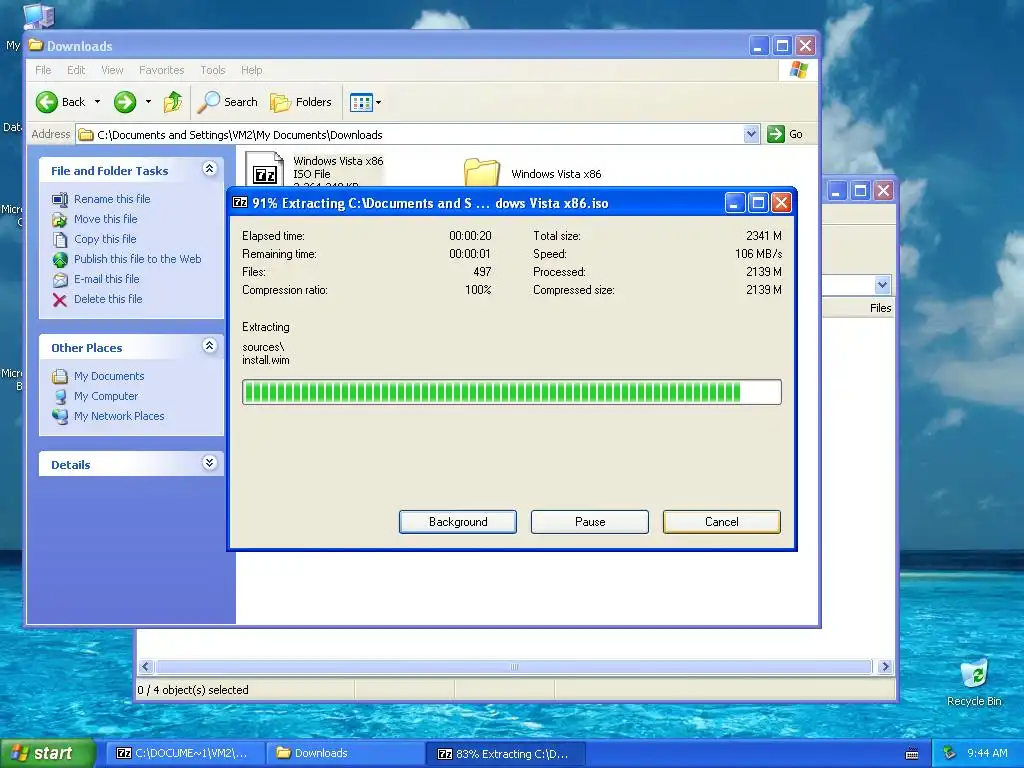
Task: Click Move this file link
Action: pyautogui.click(x=105, y=219)
